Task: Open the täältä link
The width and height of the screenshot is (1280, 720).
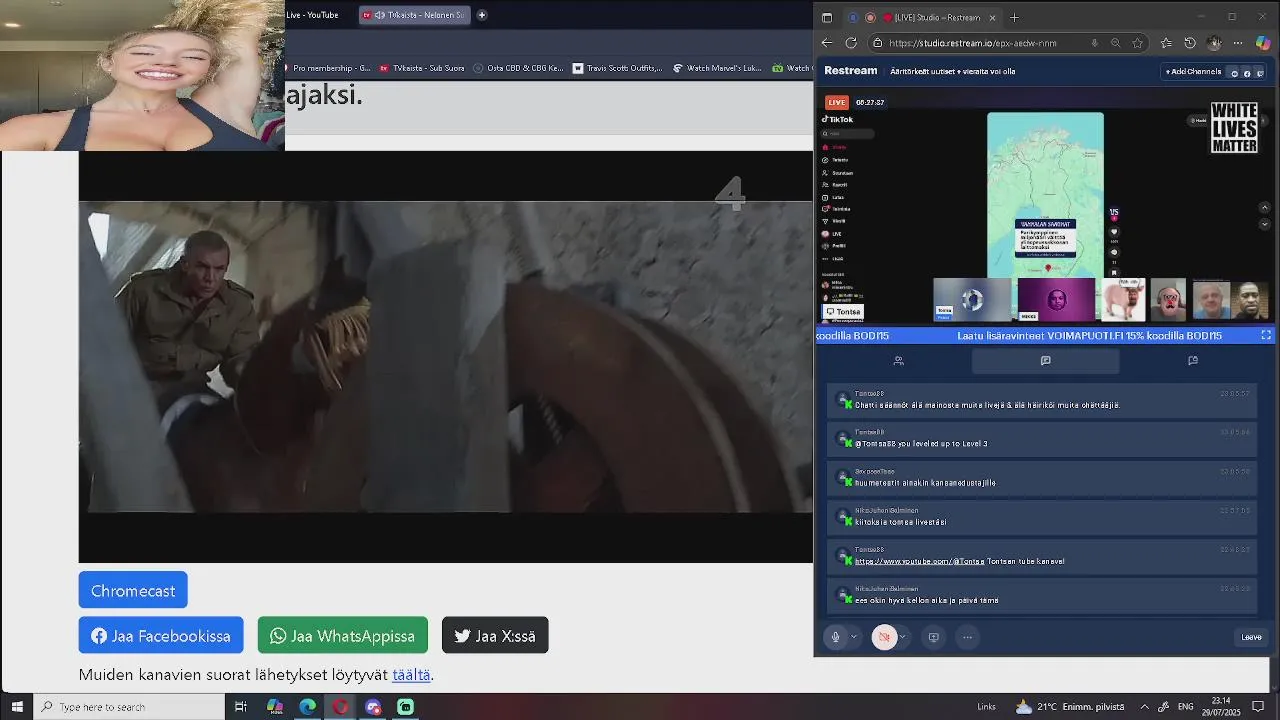Action: click(x=411, y=675)
